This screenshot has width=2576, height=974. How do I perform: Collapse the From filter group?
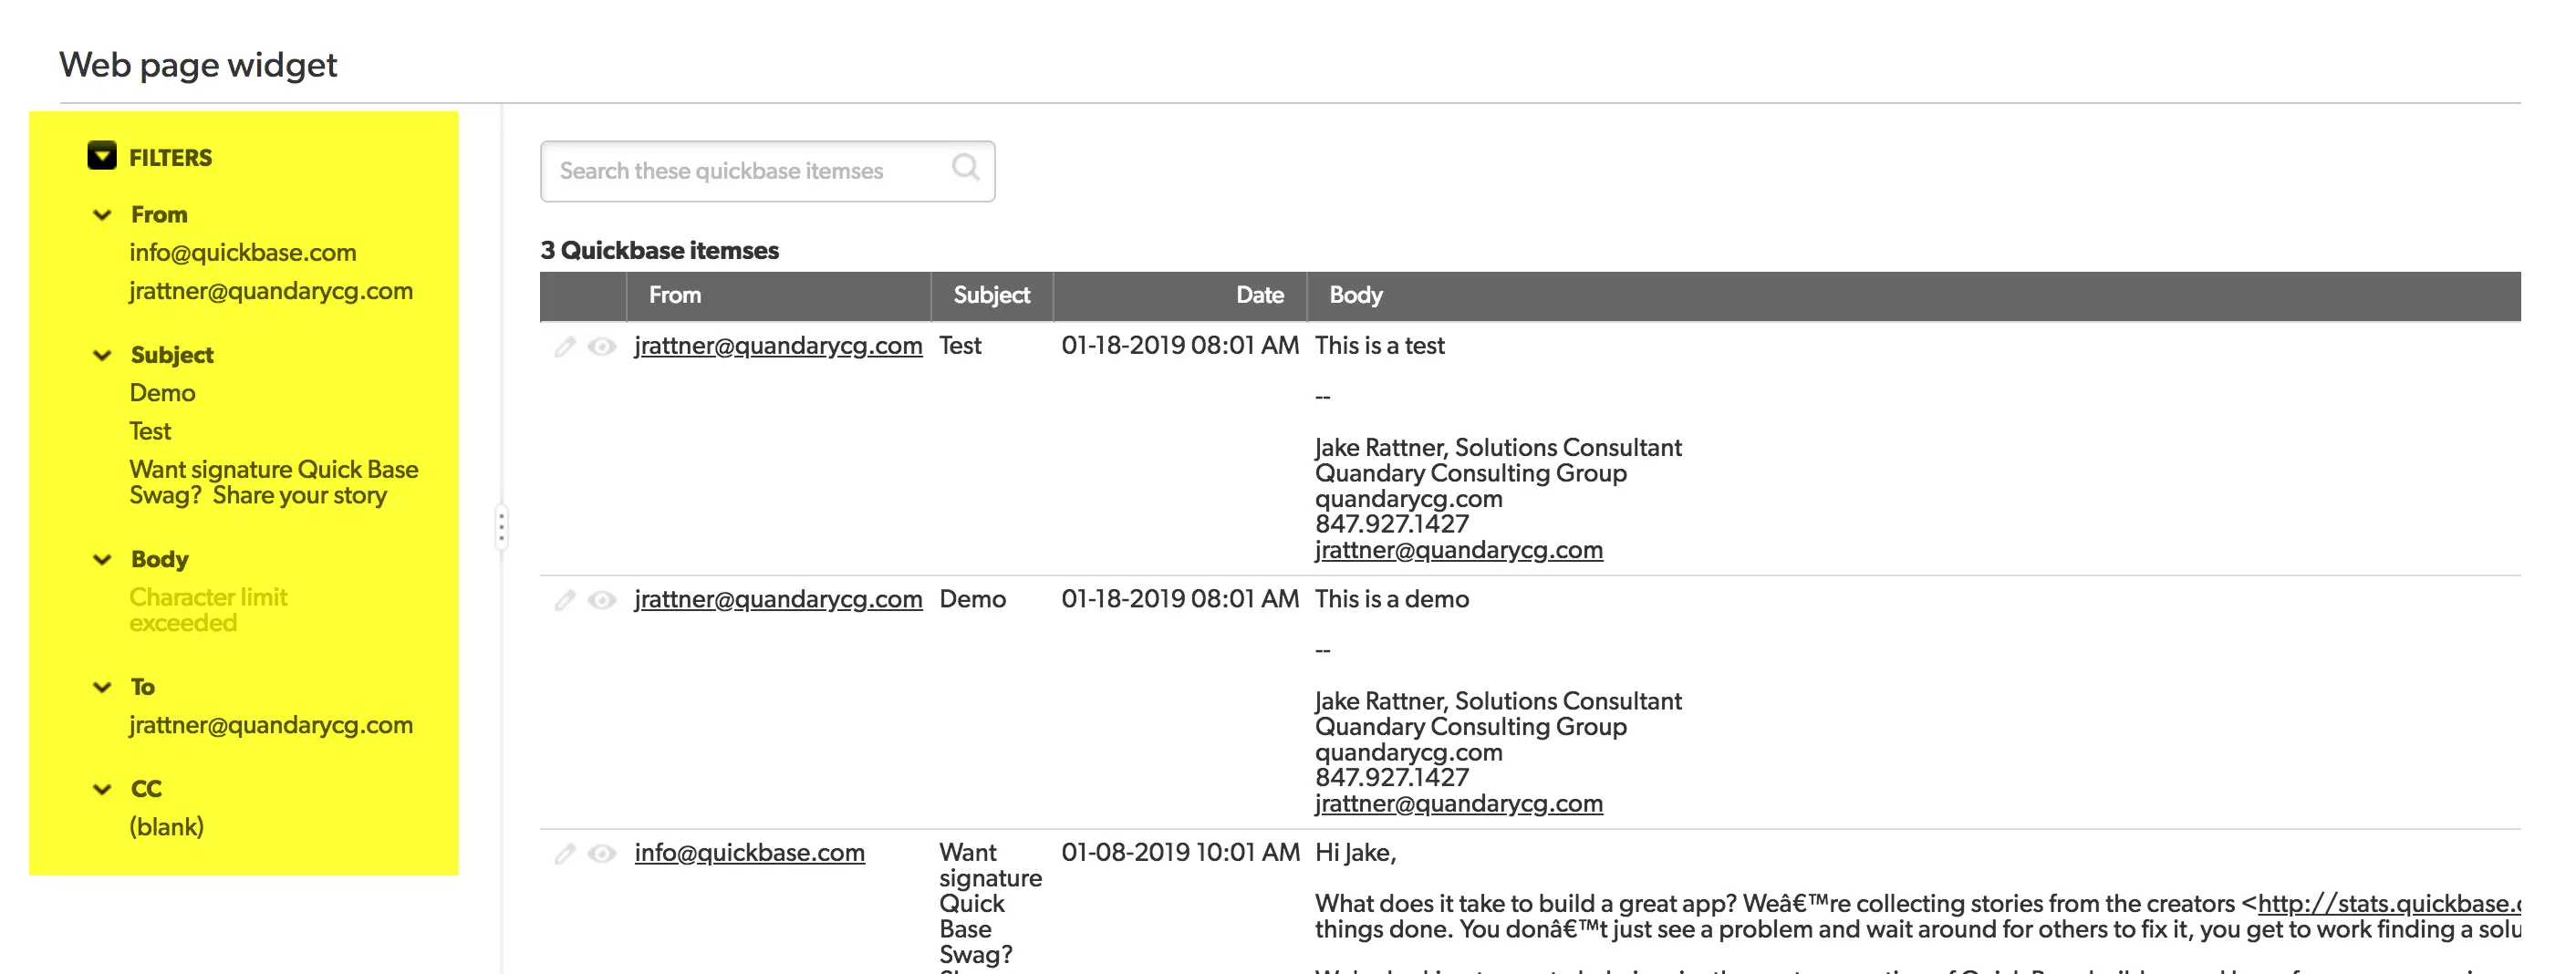[x=102, y=215]
